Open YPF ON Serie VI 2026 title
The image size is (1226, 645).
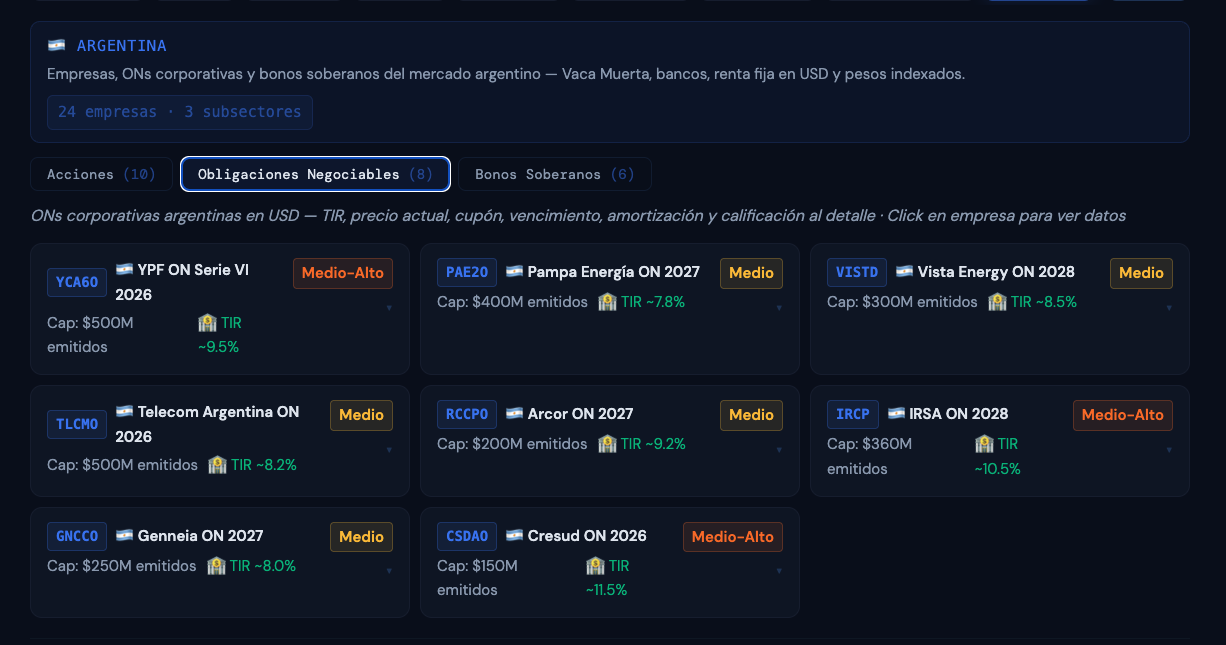(x=183, y=282)
